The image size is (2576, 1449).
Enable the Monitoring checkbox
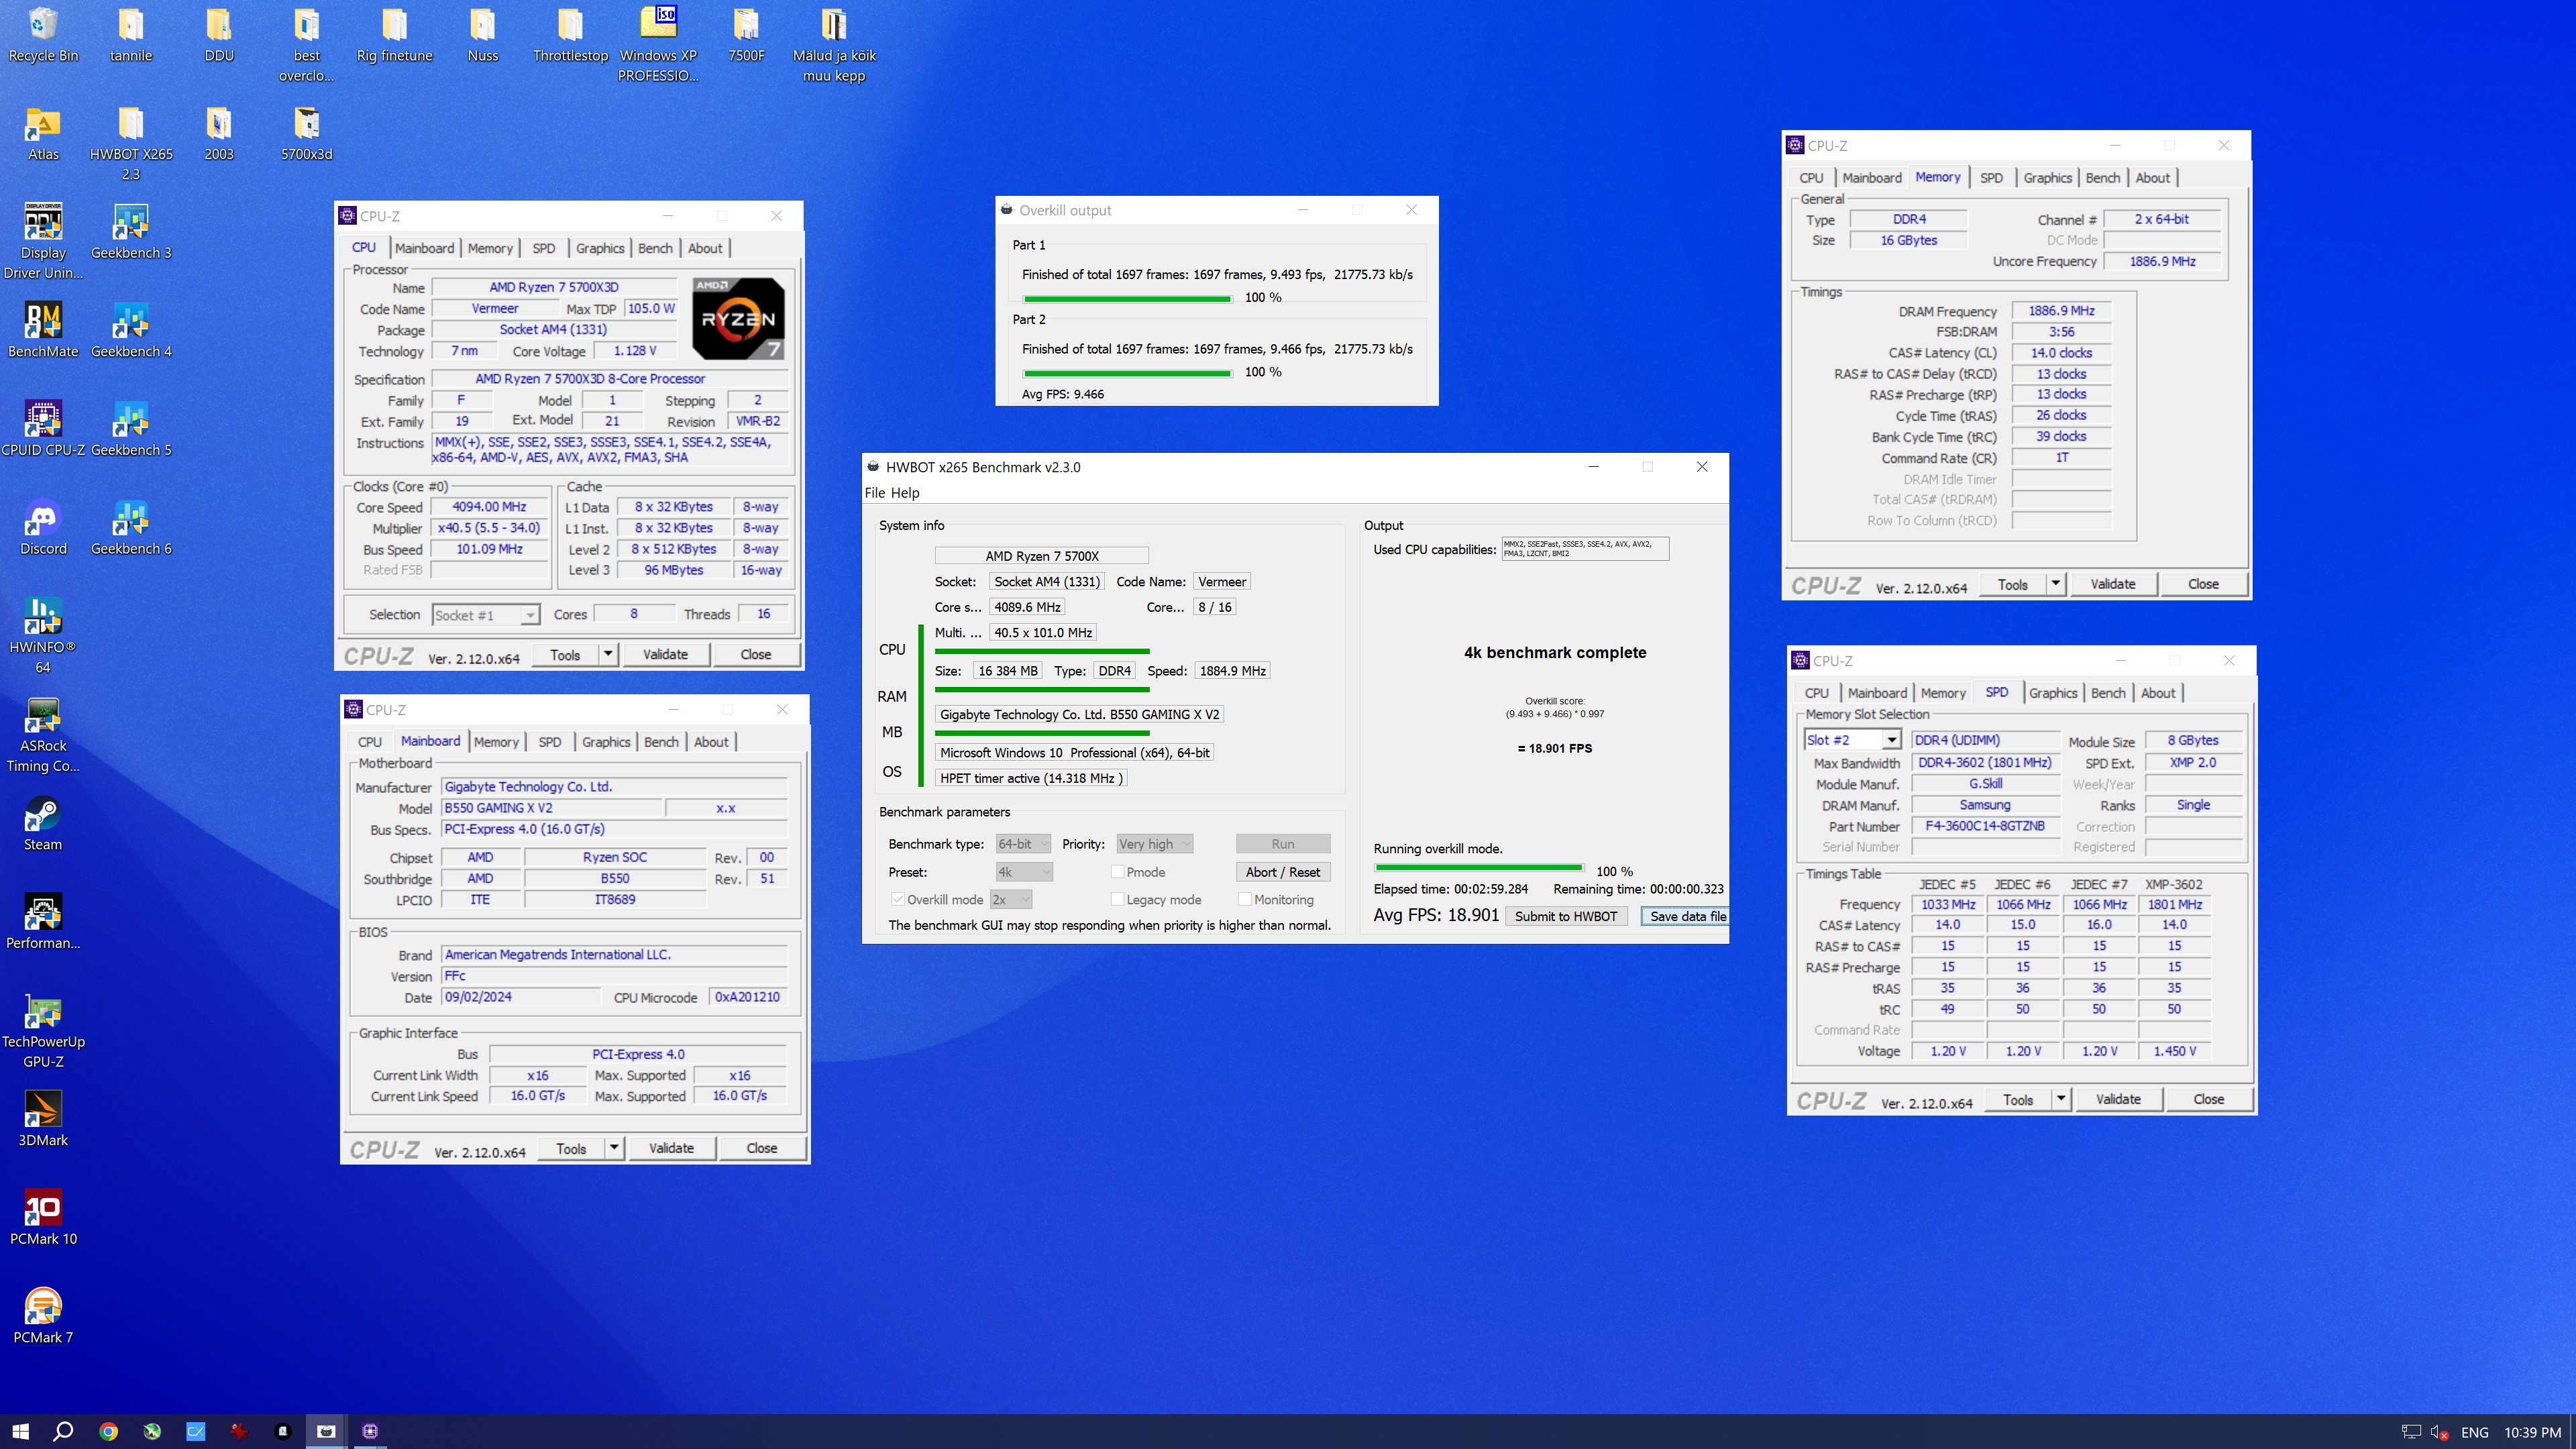(1245, 899)
